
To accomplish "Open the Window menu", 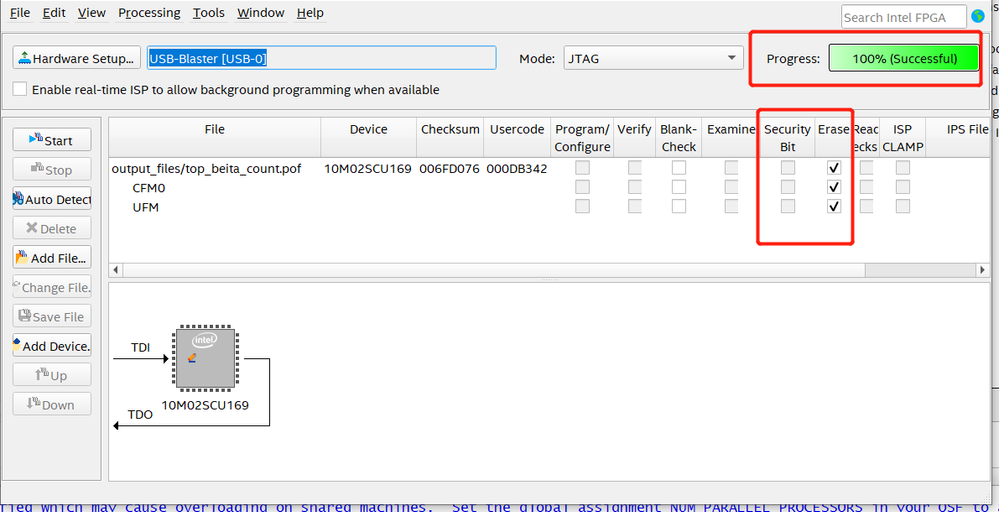I will [x=261, y=13].
